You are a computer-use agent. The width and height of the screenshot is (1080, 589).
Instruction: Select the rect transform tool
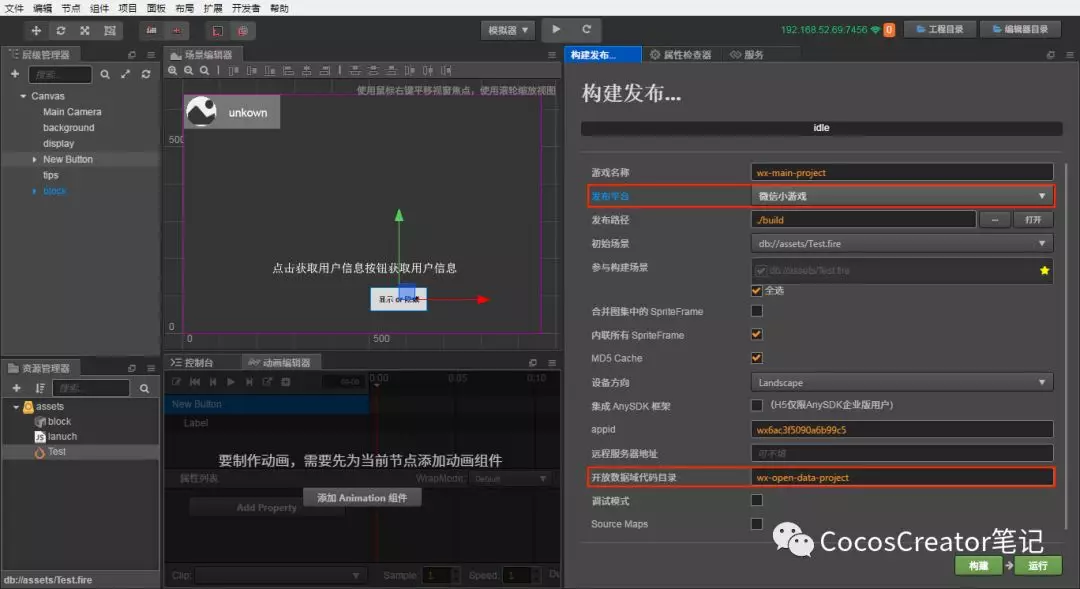[110, 30]
